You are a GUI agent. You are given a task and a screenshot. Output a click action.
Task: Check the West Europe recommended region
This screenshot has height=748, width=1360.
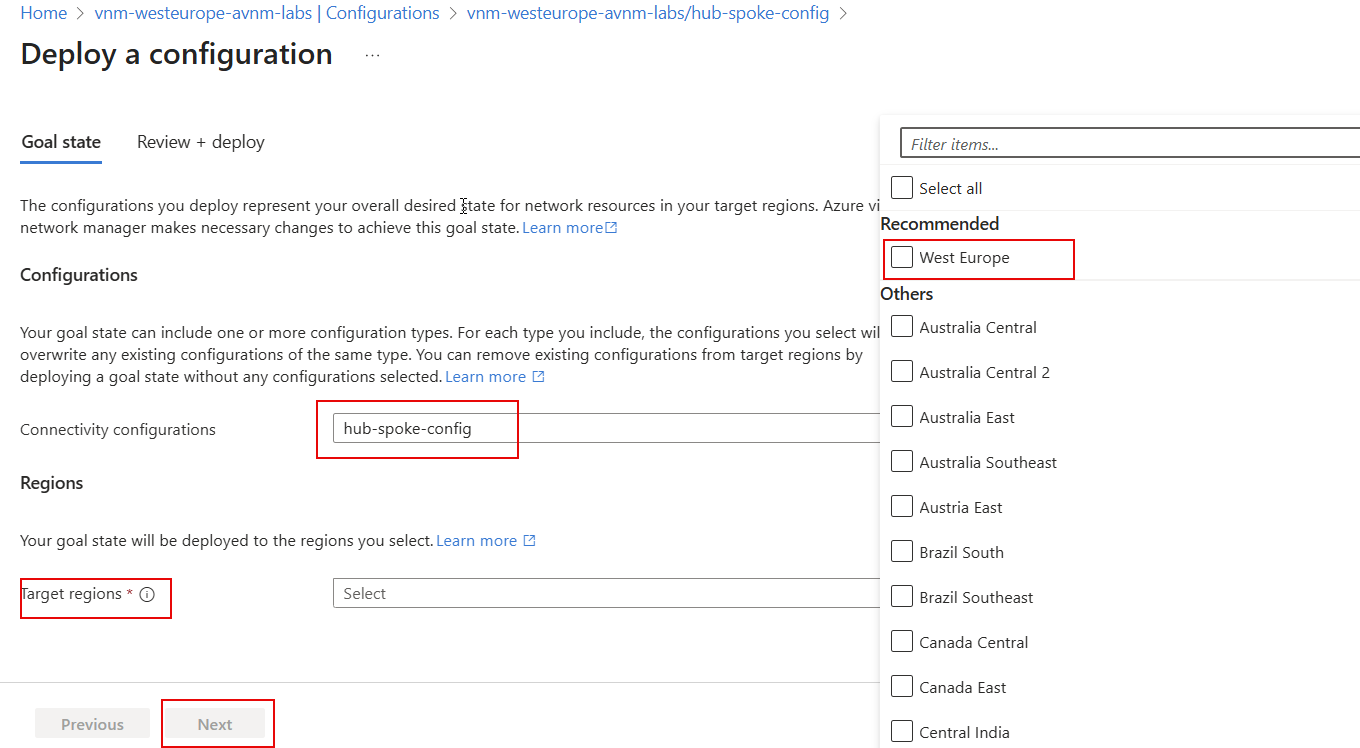(901, 256)
